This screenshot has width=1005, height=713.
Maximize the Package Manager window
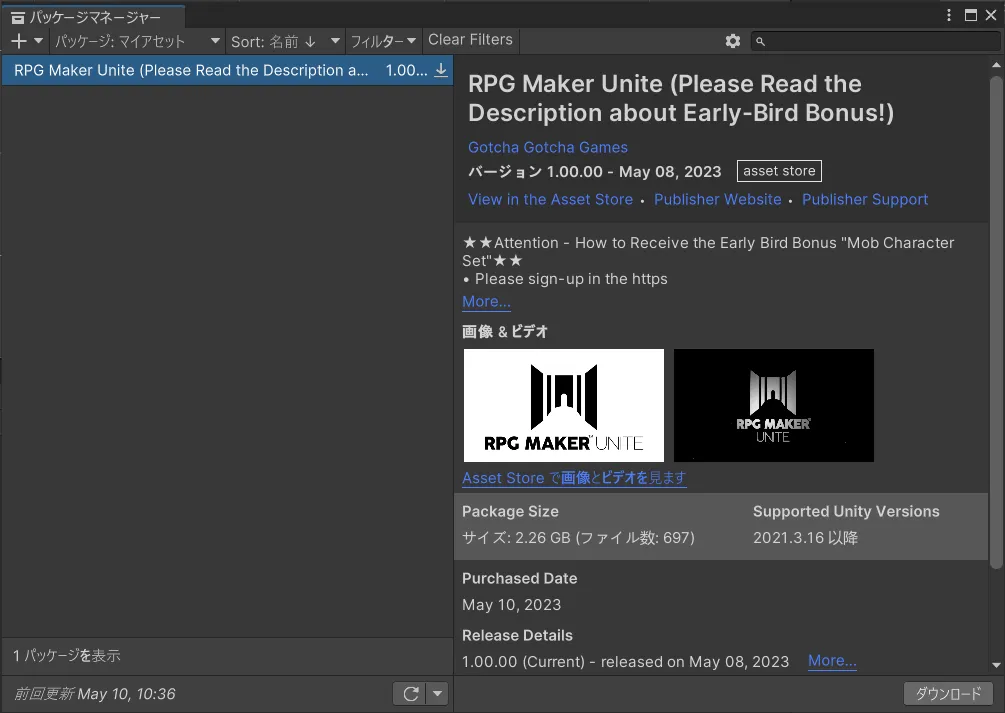970,15
